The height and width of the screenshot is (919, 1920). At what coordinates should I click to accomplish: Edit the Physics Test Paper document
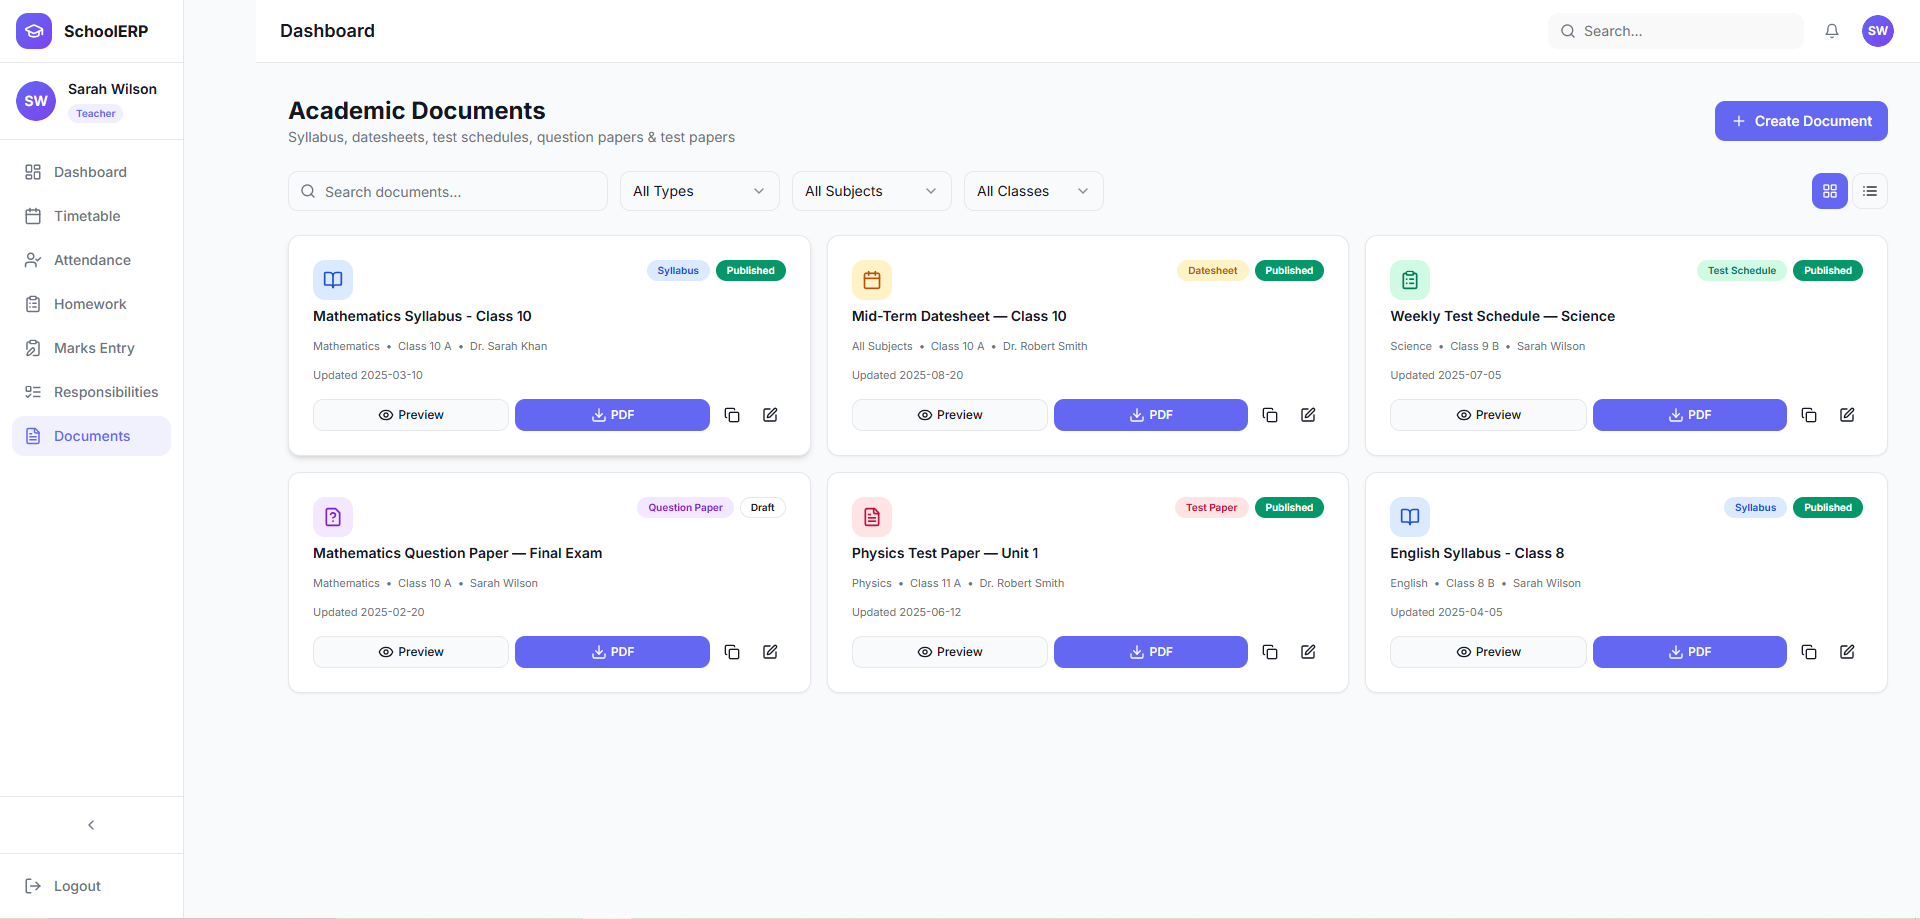(x=1308, y=652)
